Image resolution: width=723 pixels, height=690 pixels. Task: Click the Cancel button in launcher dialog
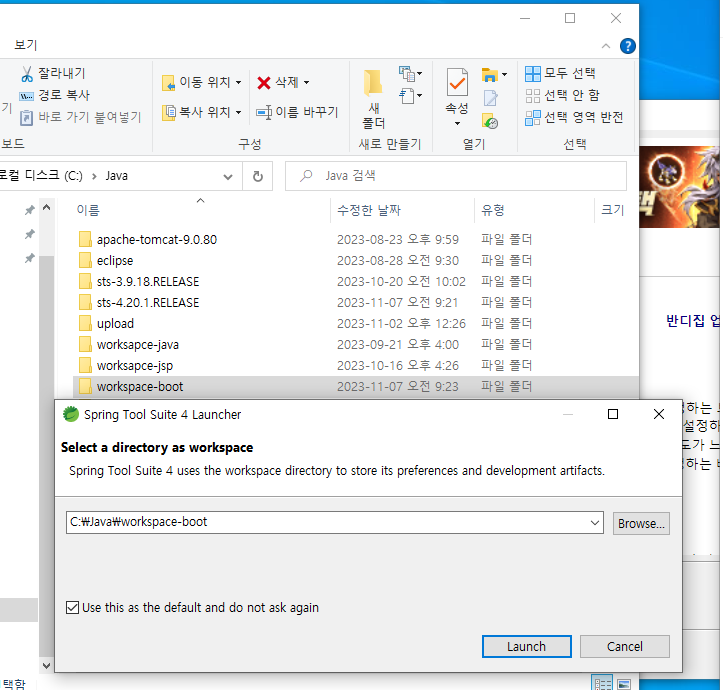624,647
